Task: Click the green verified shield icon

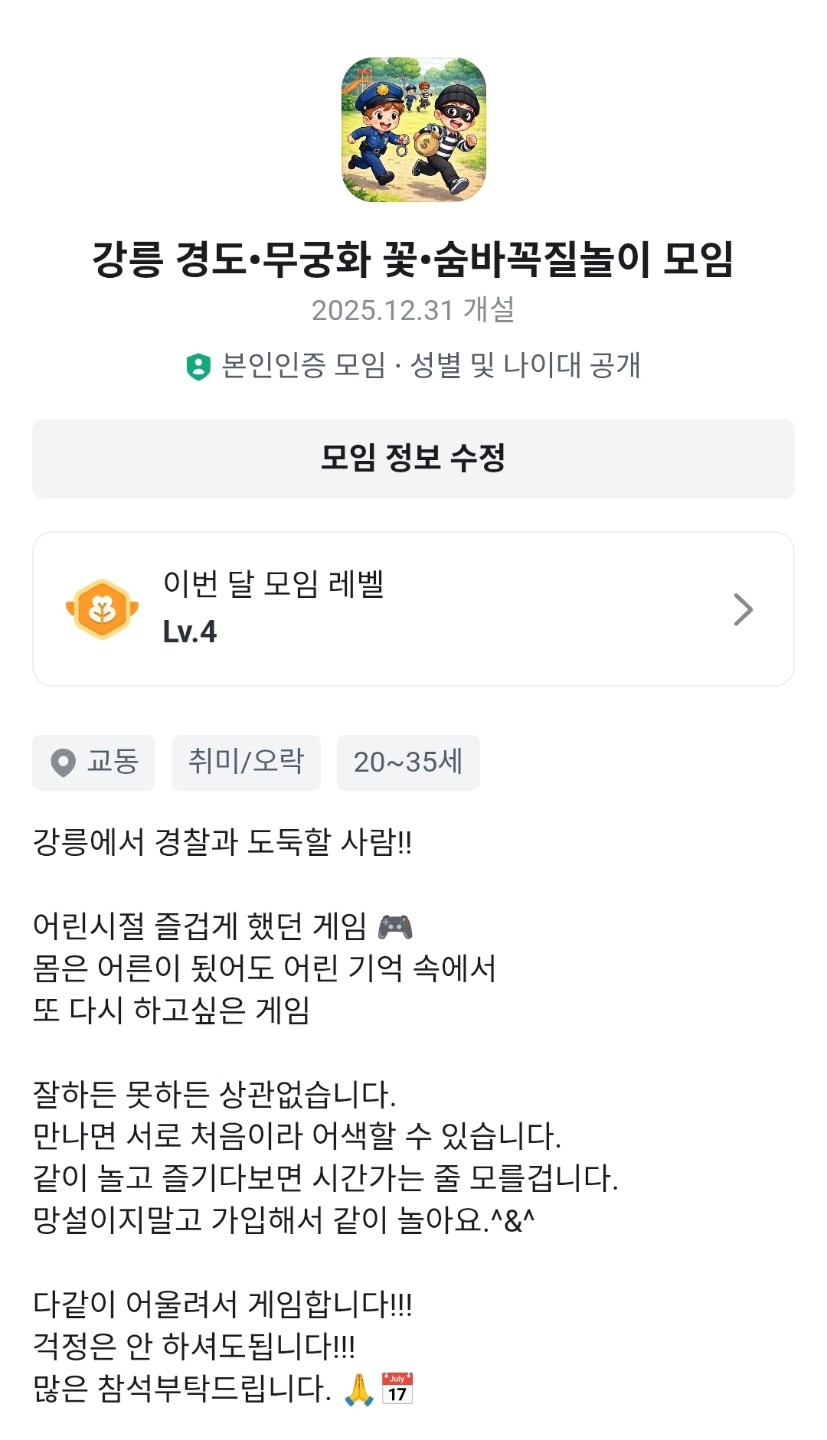Action: click(198, 366)
